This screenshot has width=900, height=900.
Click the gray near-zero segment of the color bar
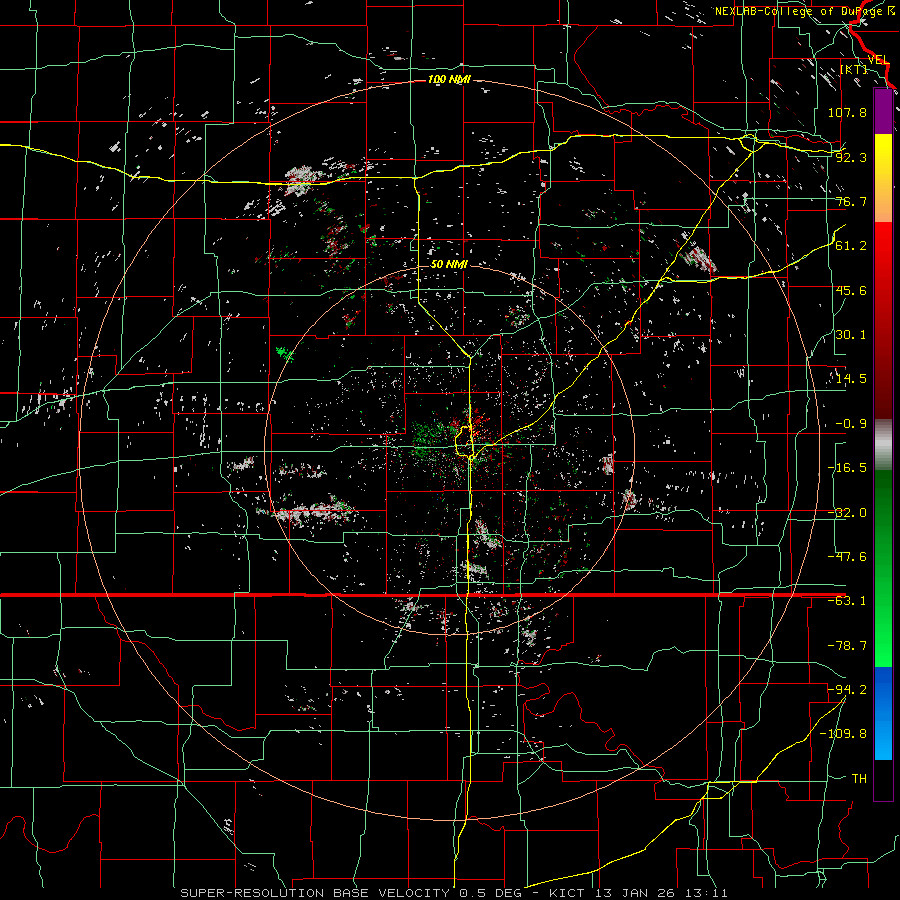click(883, 445)
